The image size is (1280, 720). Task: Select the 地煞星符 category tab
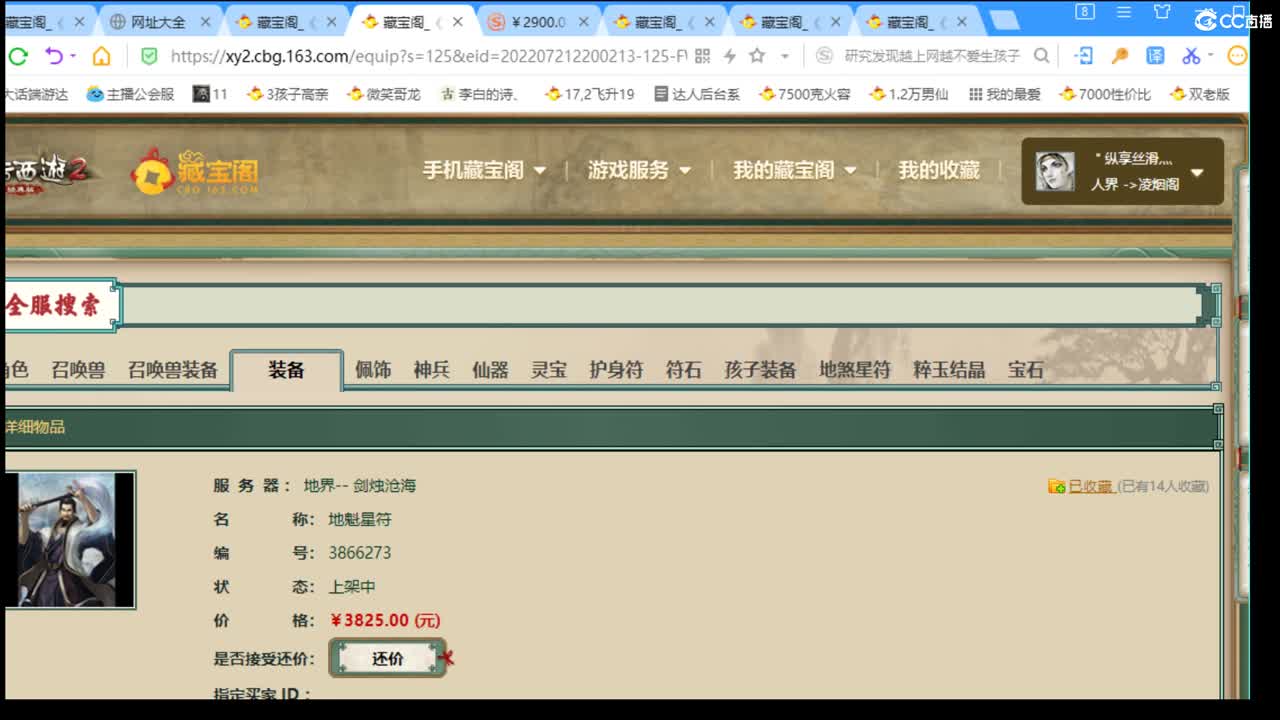tap(855, 370)
